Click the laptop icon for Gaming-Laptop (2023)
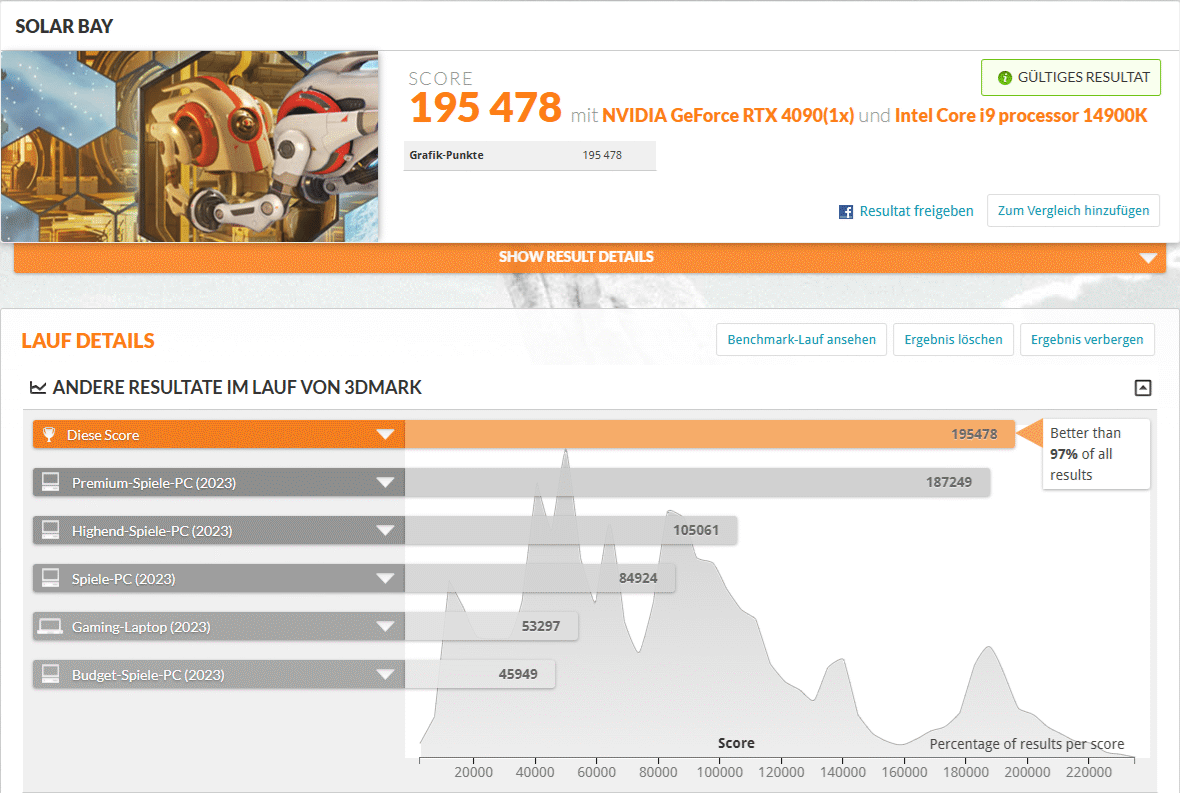The width and height of the screenshot is (1180, 793). pyautogui.click(x=50, y=627)
